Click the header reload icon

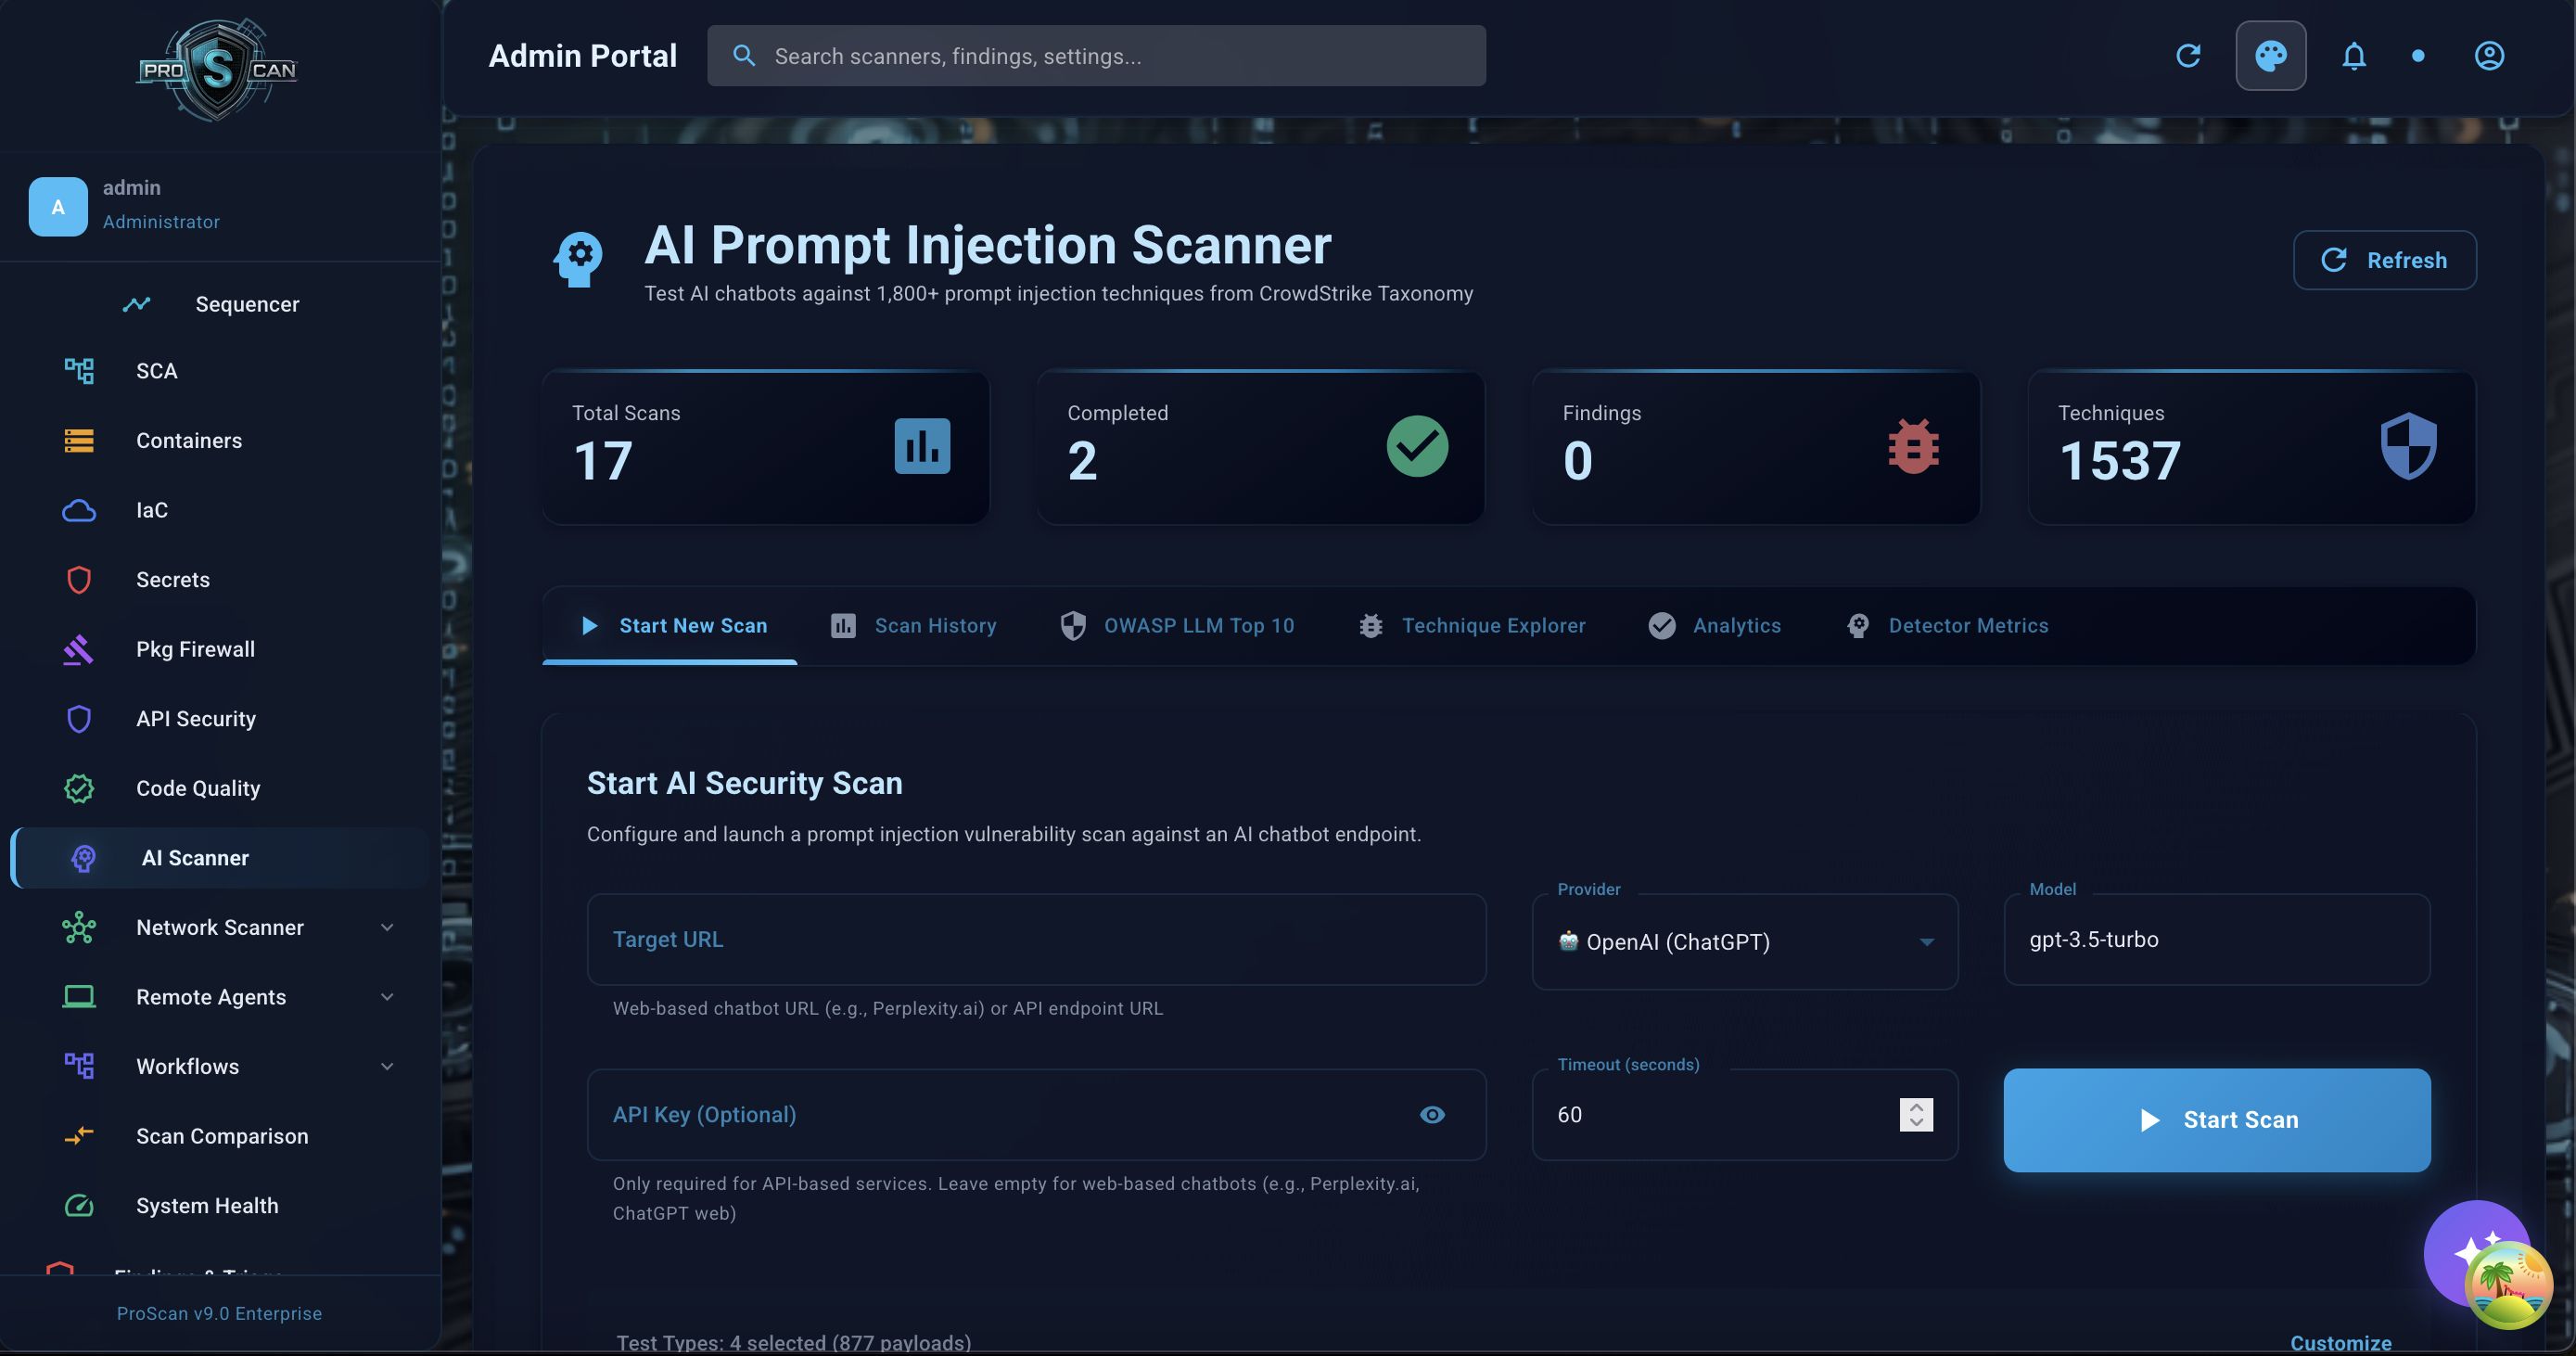click(2188, 56)
